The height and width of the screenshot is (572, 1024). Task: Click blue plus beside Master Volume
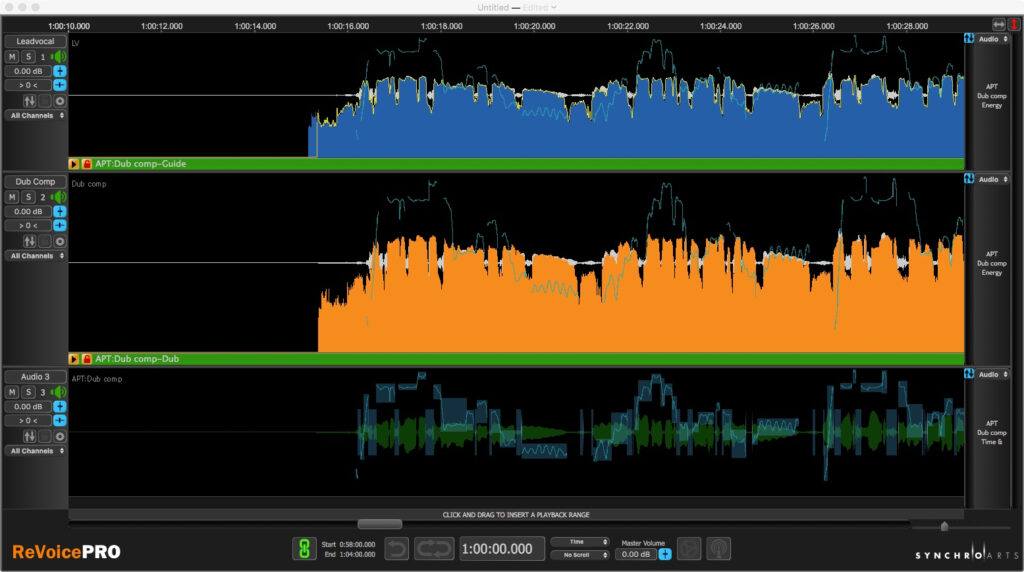tap(665, 554)
